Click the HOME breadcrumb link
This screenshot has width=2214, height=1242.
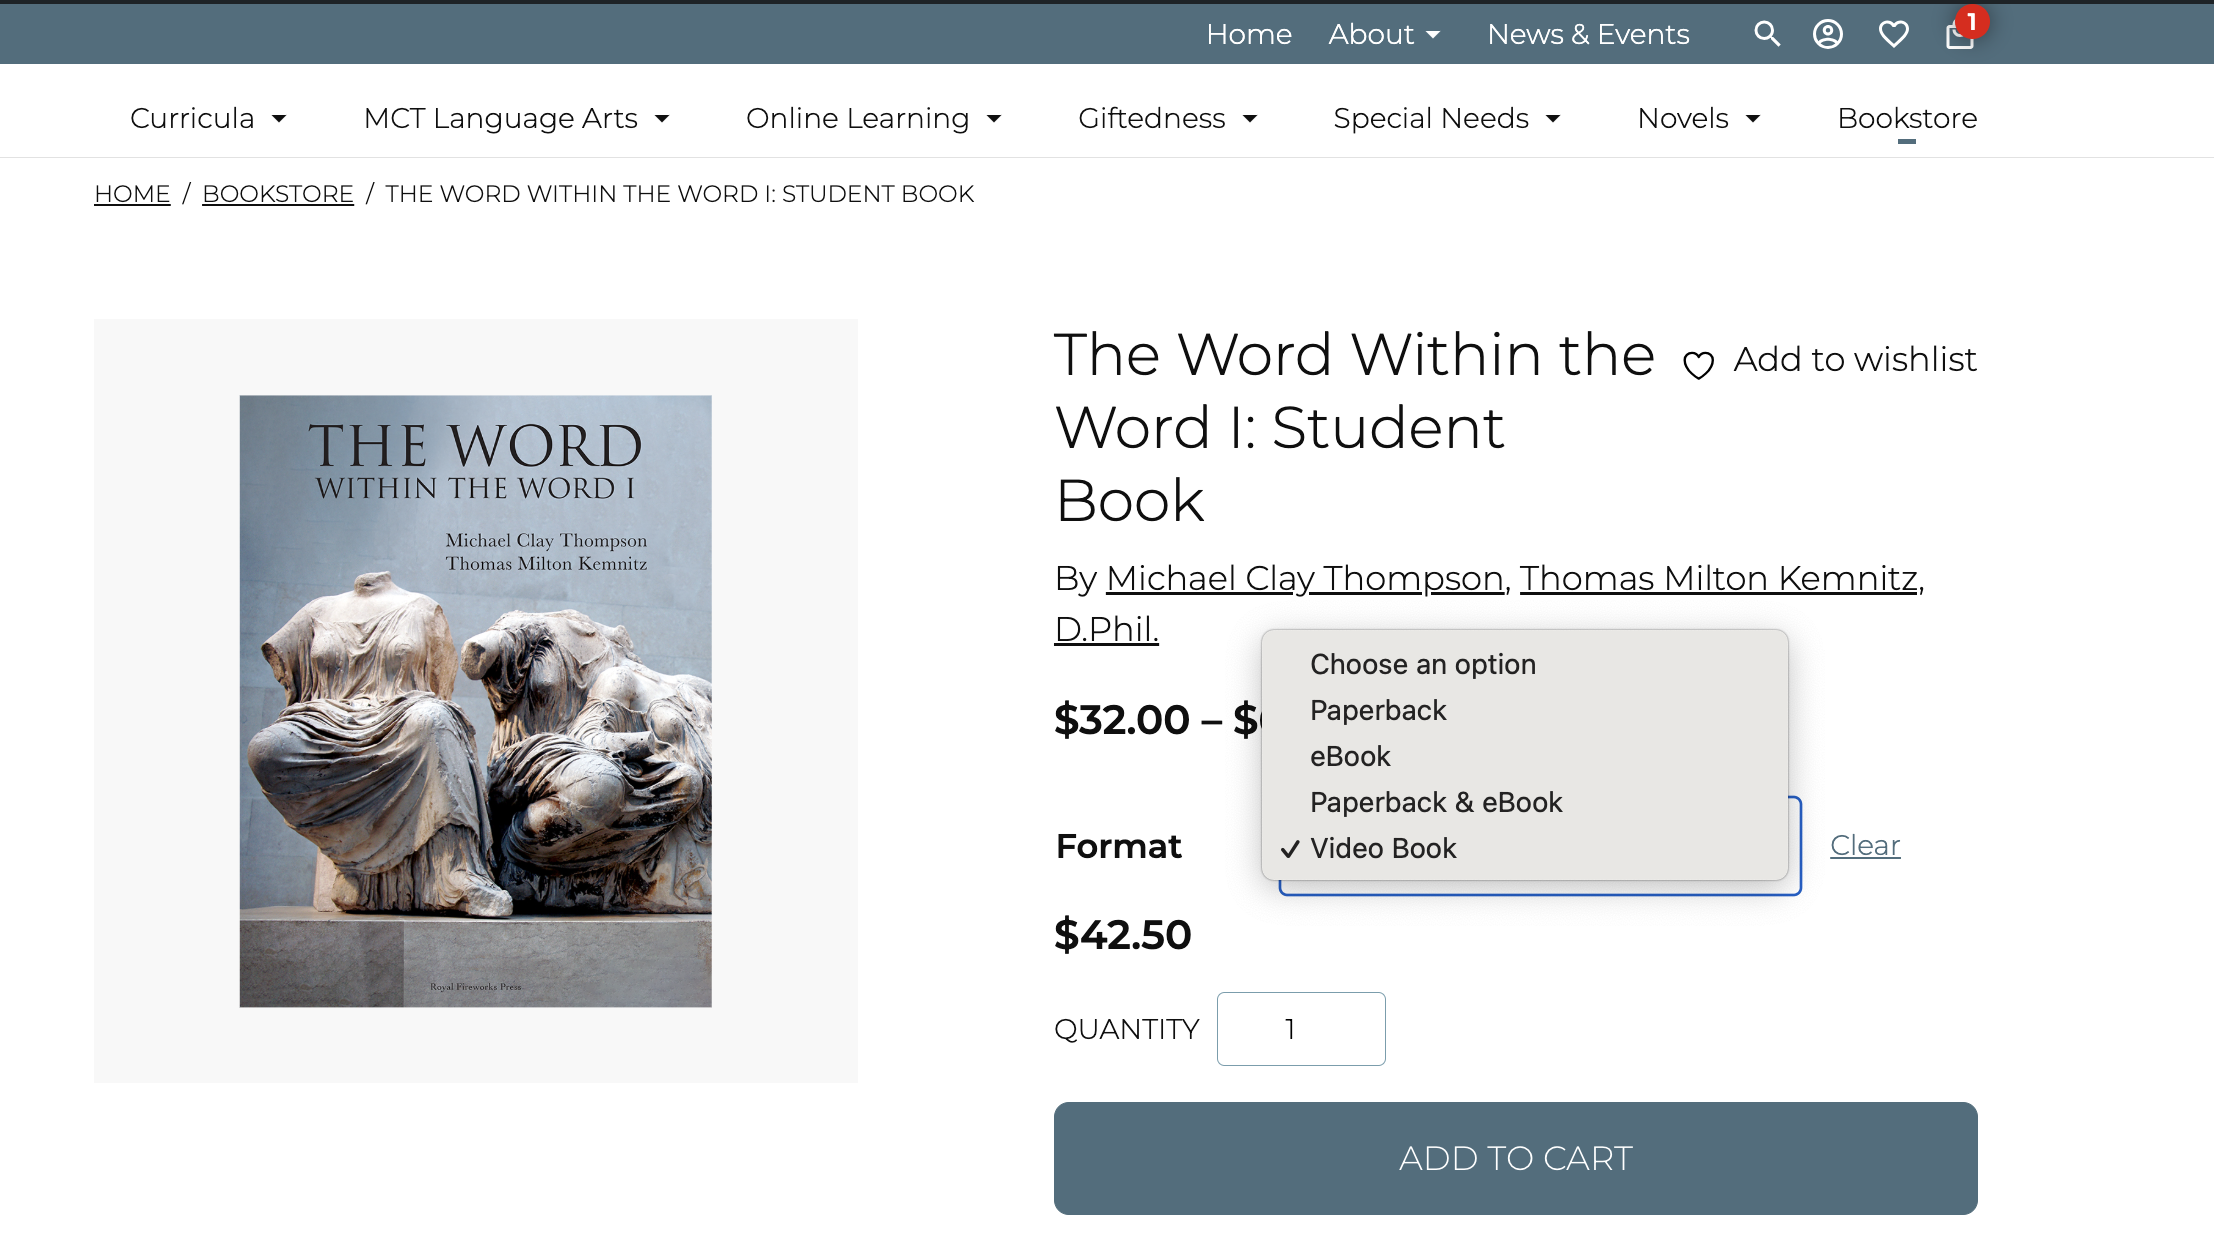click(132, 193)
